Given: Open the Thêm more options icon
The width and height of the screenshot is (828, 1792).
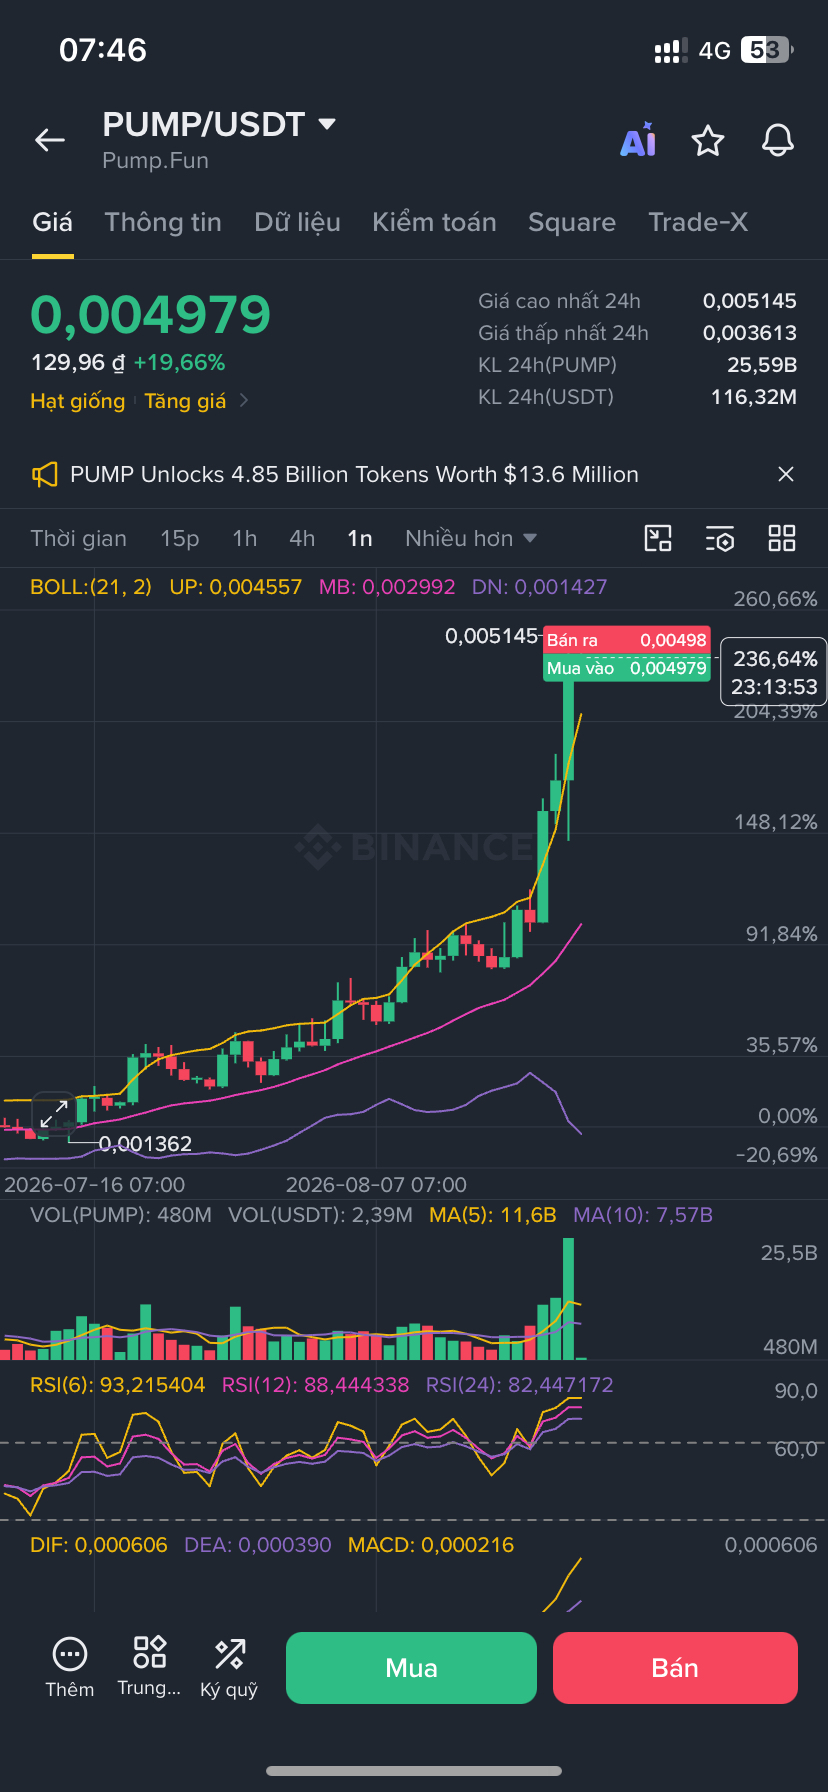Looking at the screenshot, I should pyautogui.click(x=70, y=1654).
